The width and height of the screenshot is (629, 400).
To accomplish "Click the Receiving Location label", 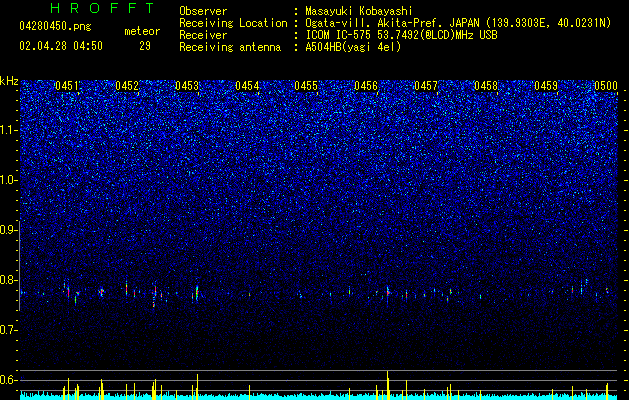I will pos(233,23).
